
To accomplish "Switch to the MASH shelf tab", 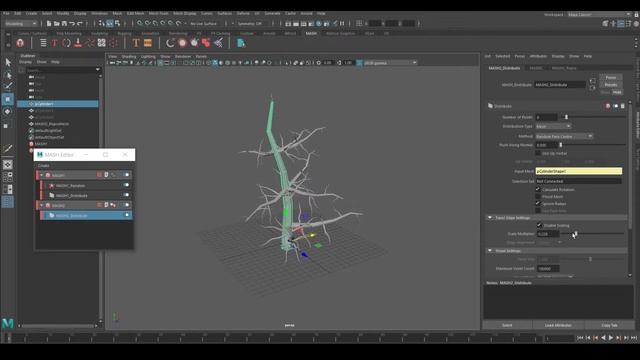I will 311,33.
